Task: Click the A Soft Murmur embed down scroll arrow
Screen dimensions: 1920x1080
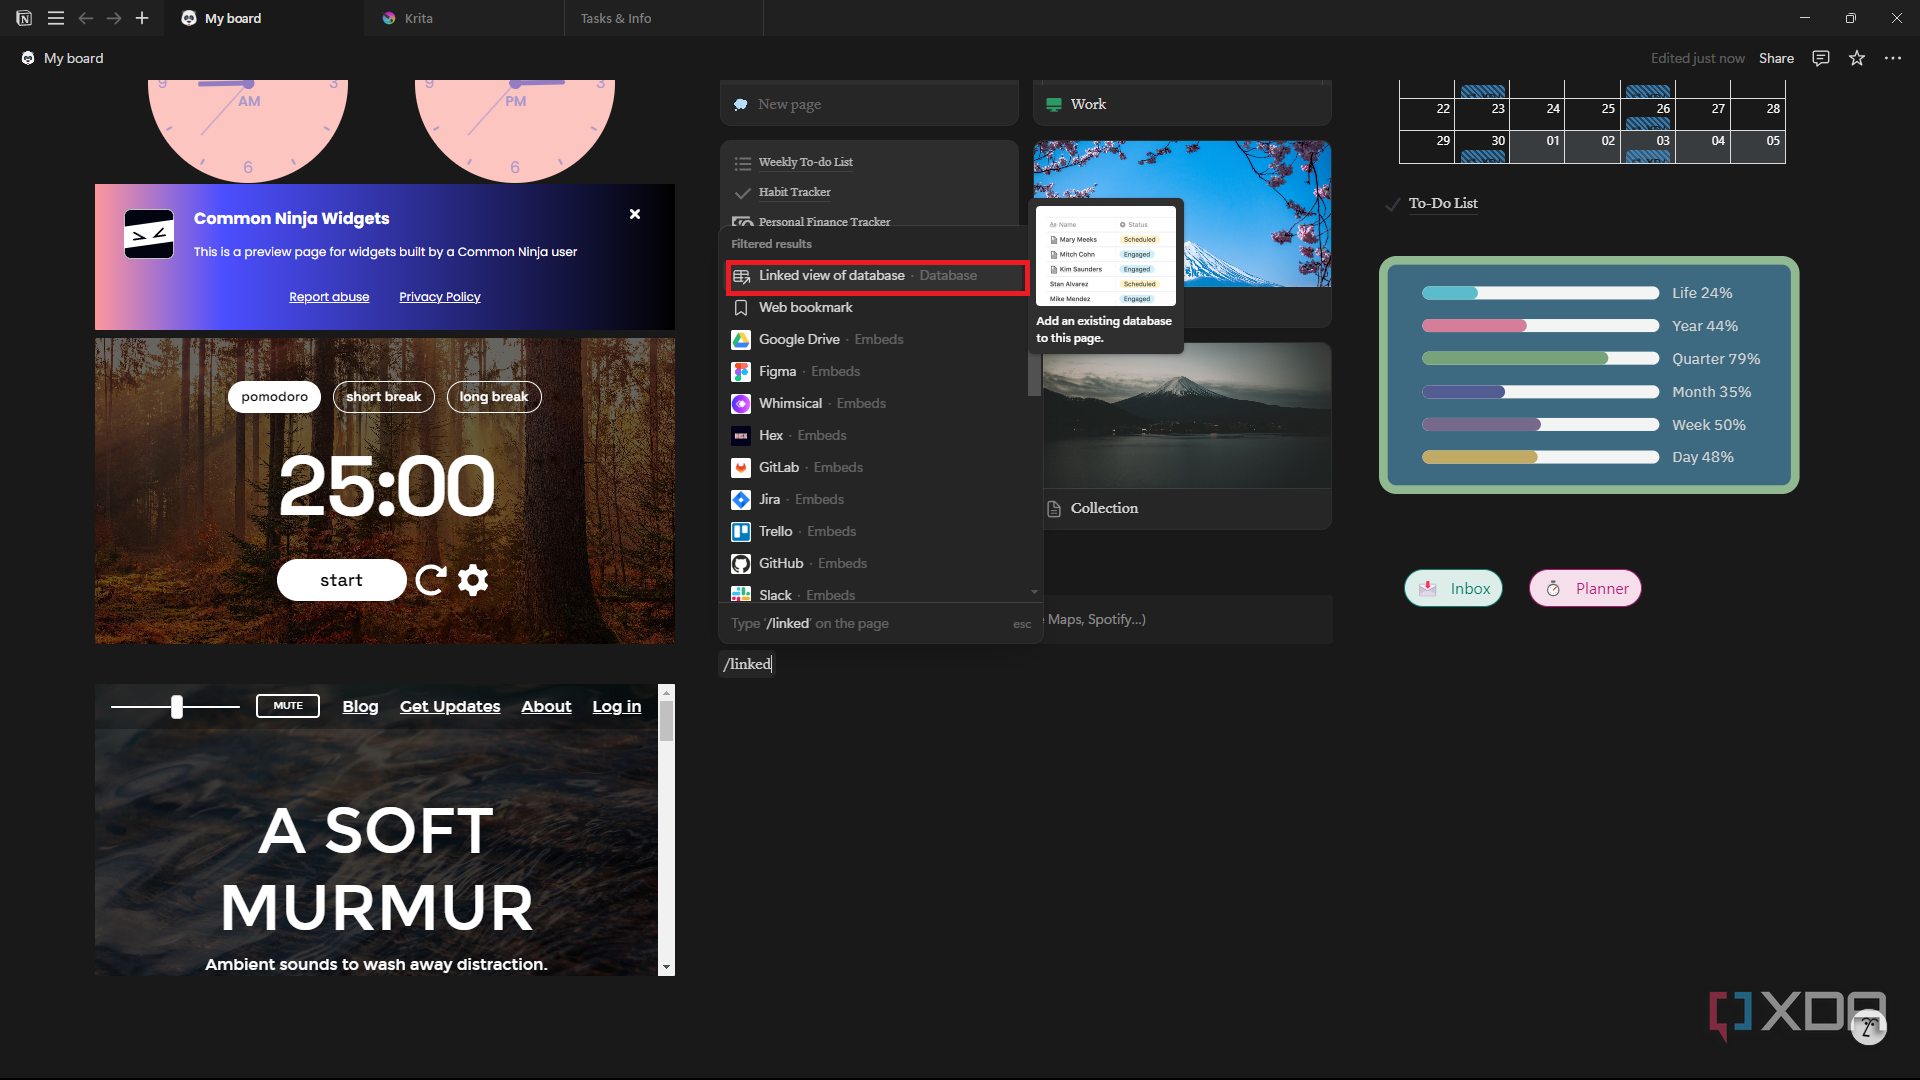Action: 666,968
